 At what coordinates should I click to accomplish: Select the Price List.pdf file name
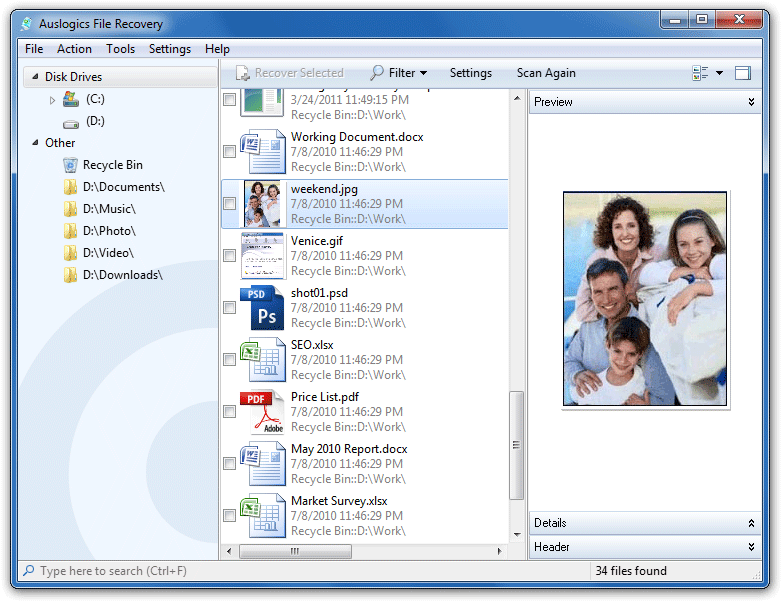click(x=325, y=397)
